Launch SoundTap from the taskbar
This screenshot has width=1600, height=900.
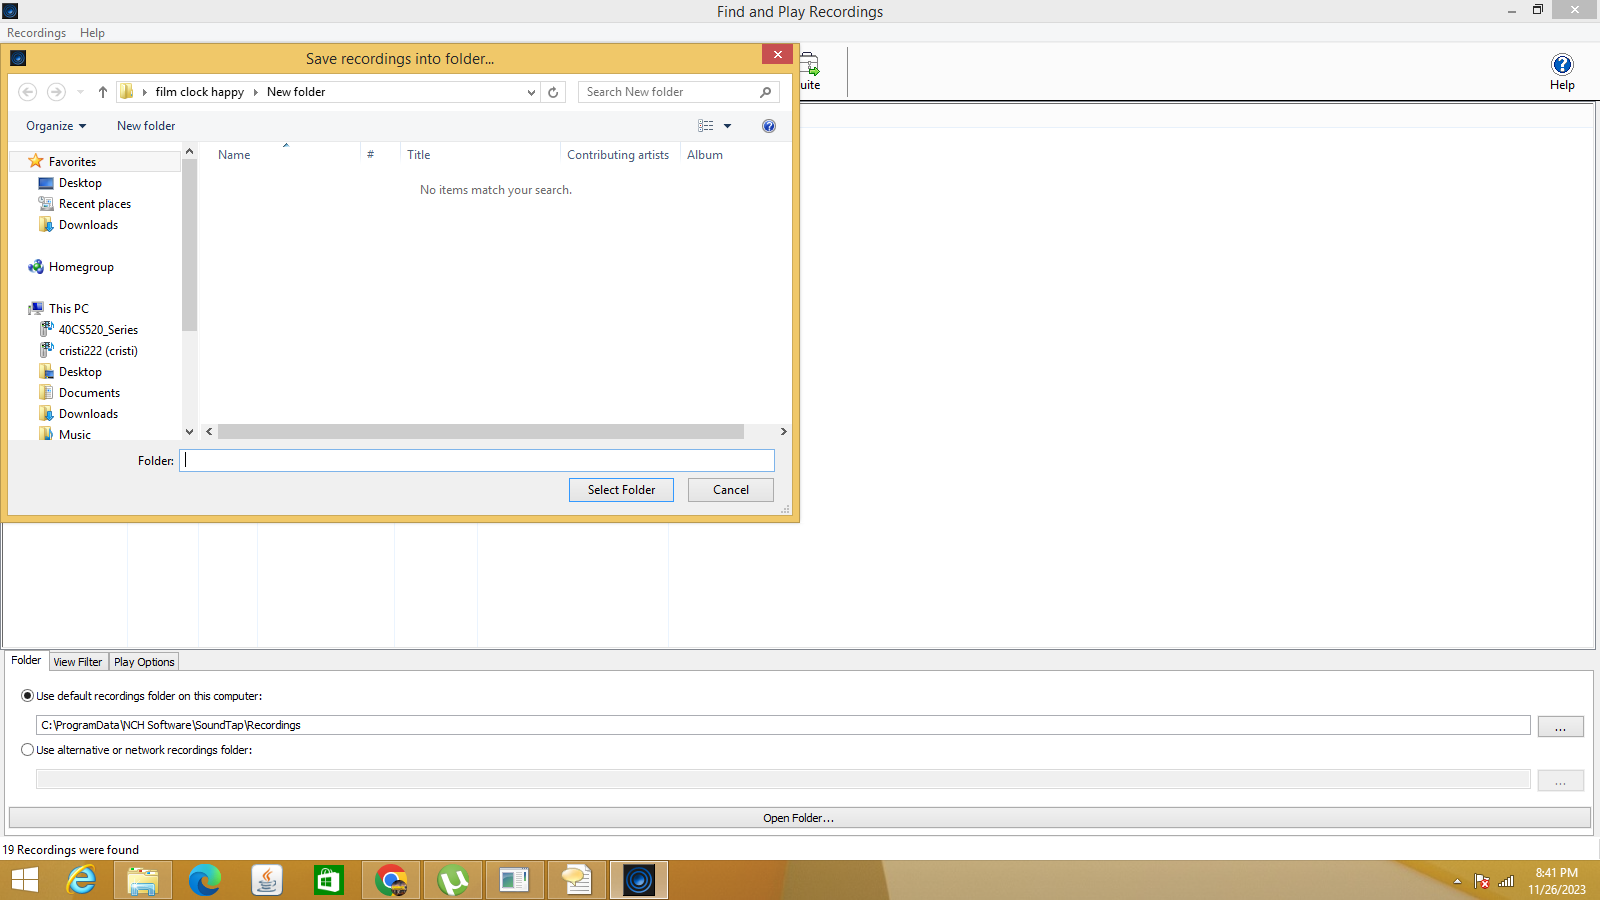(x=638, y=880)
